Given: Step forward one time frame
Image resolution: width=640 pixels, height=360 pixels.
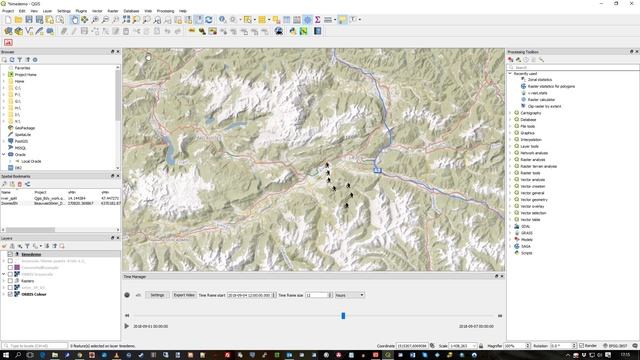Looking at the screenshot, I should pos(500,316).
